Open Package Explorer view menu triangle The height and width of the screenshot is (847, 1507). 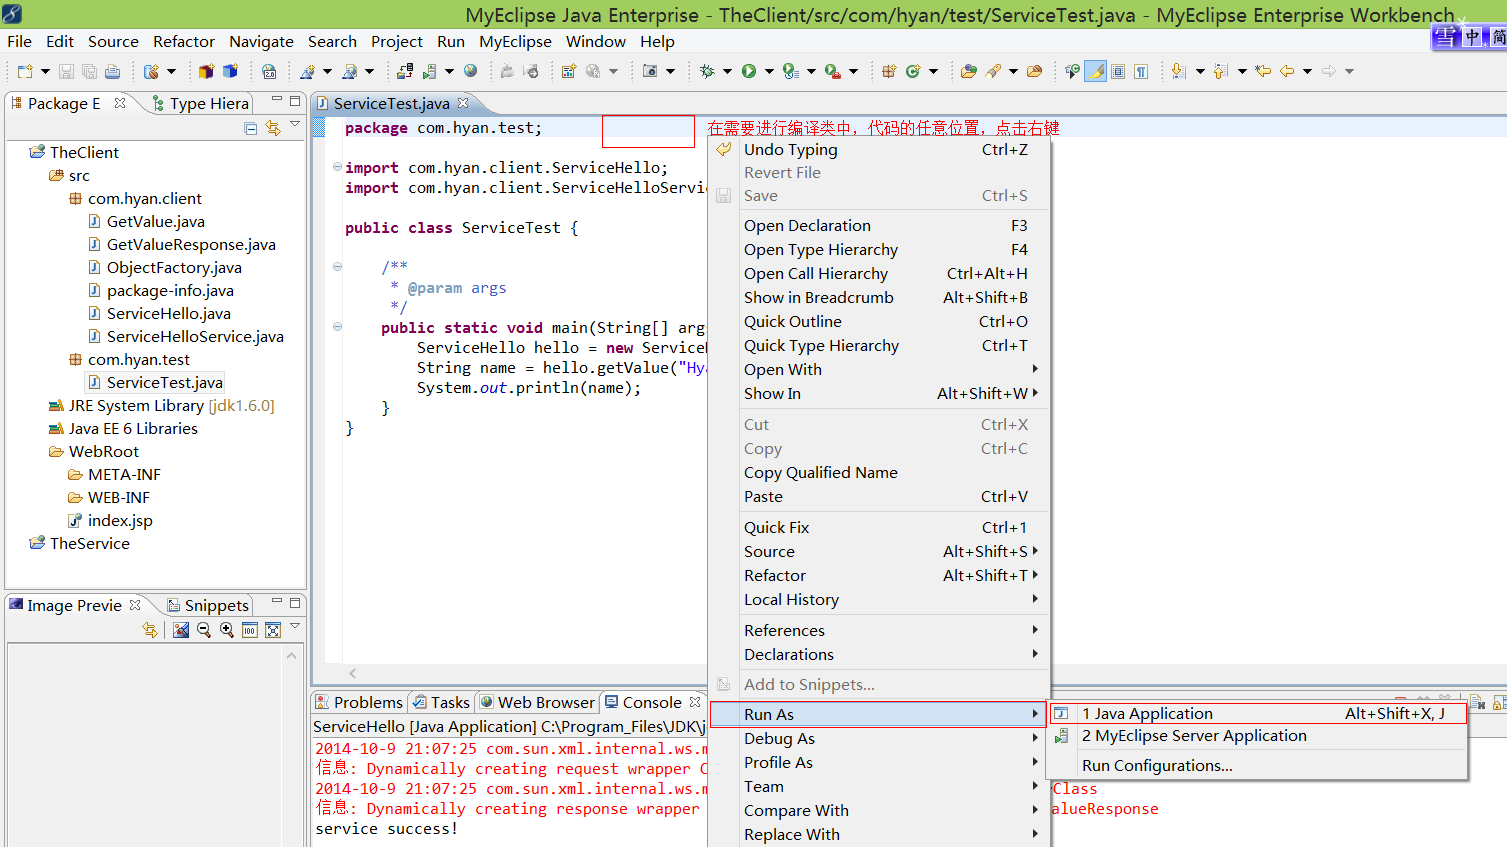[x=295, y=125]
